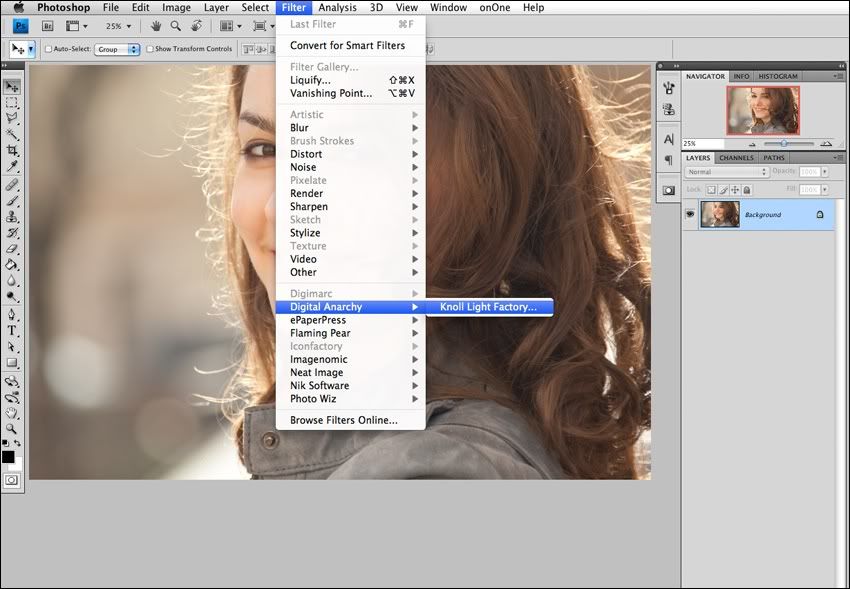Image resolution: width=850 pixels, height=589 pixels.
Task: Select the Zoom tool in the toolbox
Action: 12,429
